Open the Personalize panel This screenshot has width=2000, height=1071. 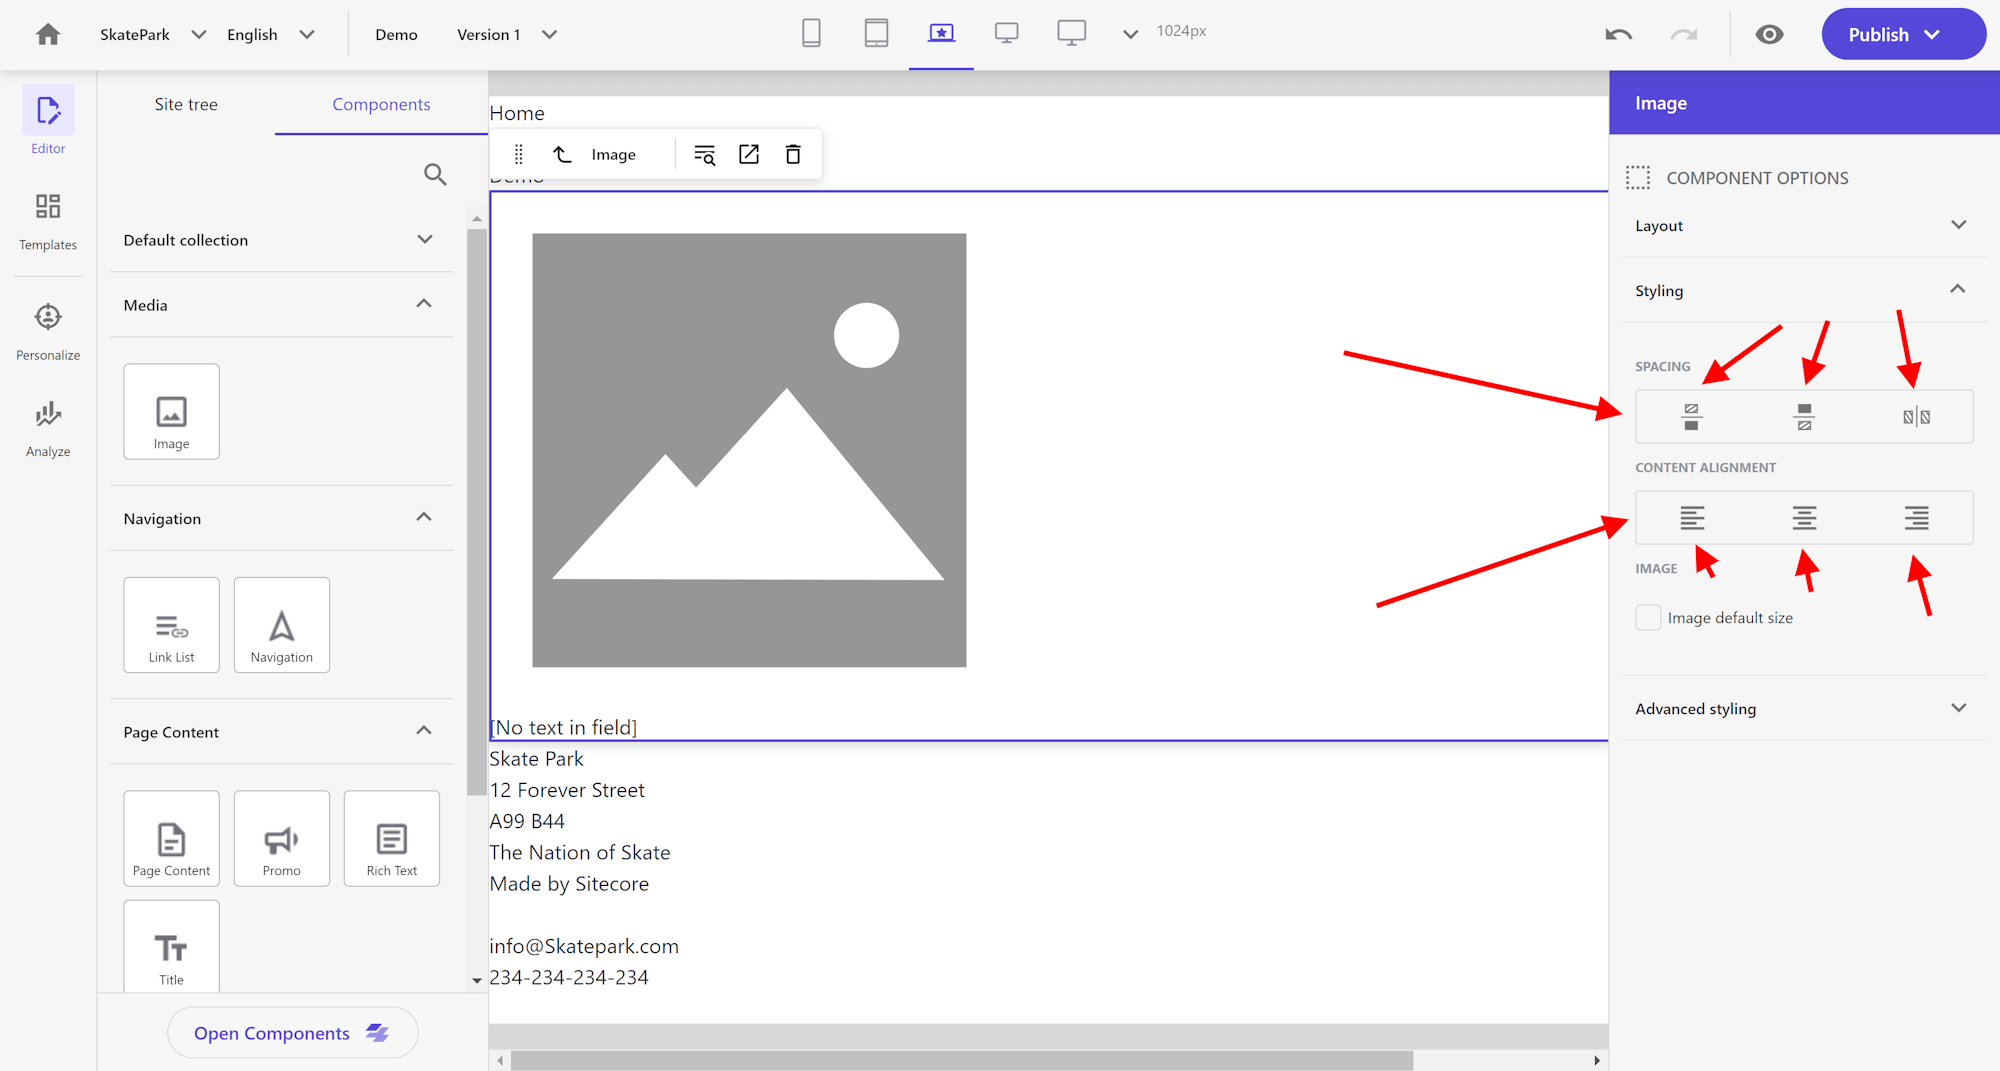(x=47, y=330)
